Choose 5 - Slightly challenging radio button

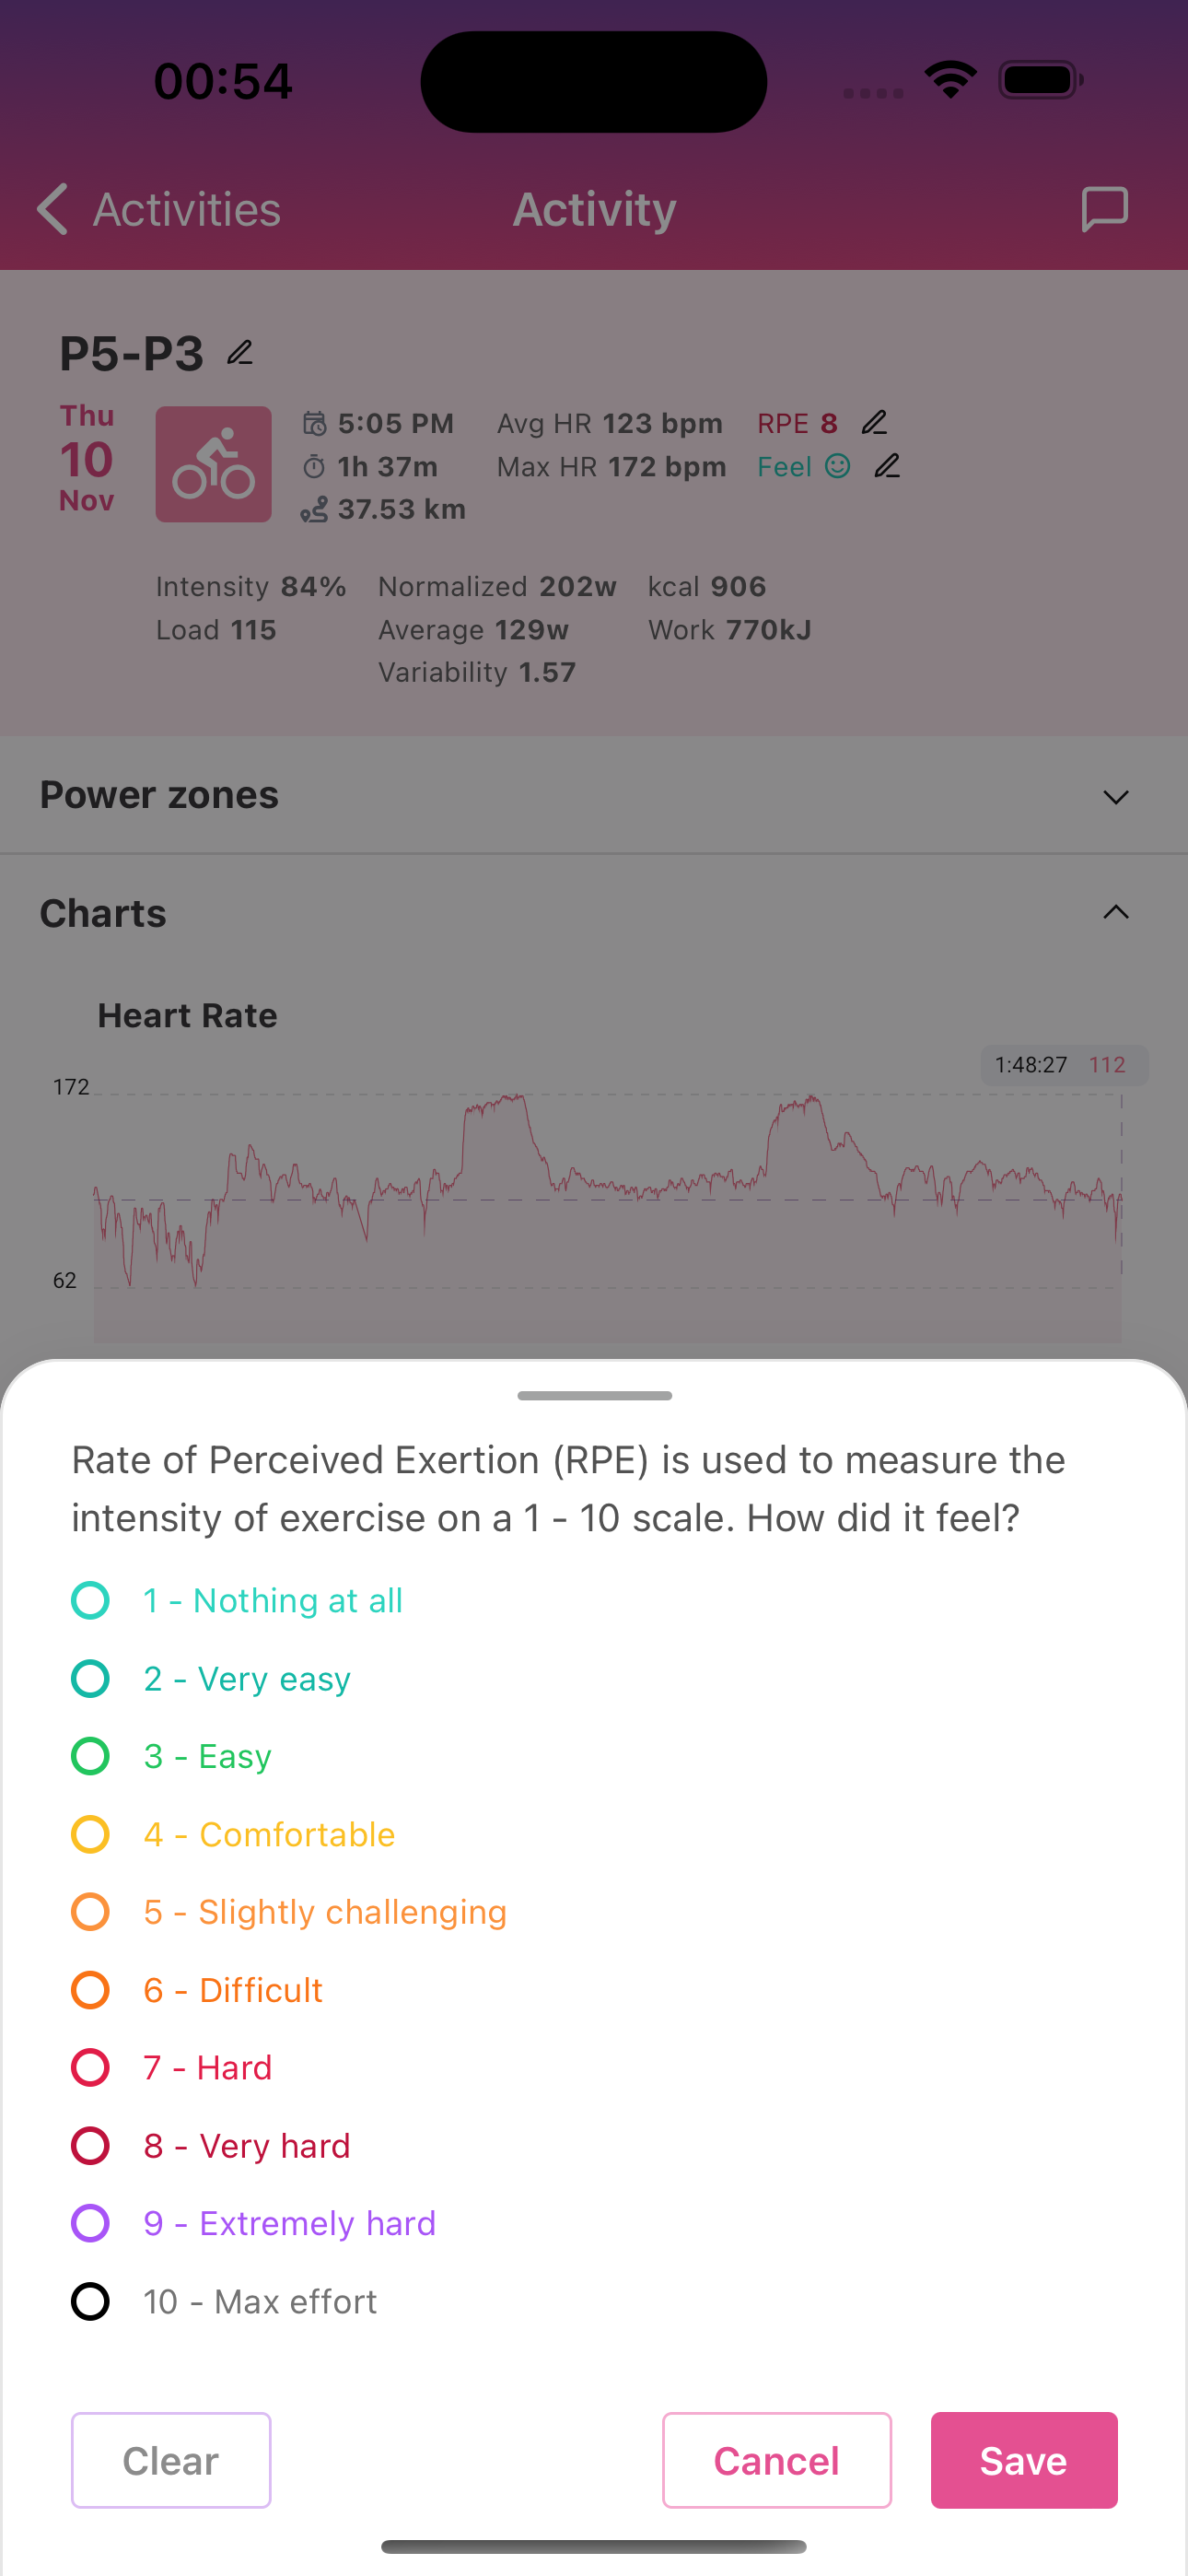click(x=90, y=1912)
